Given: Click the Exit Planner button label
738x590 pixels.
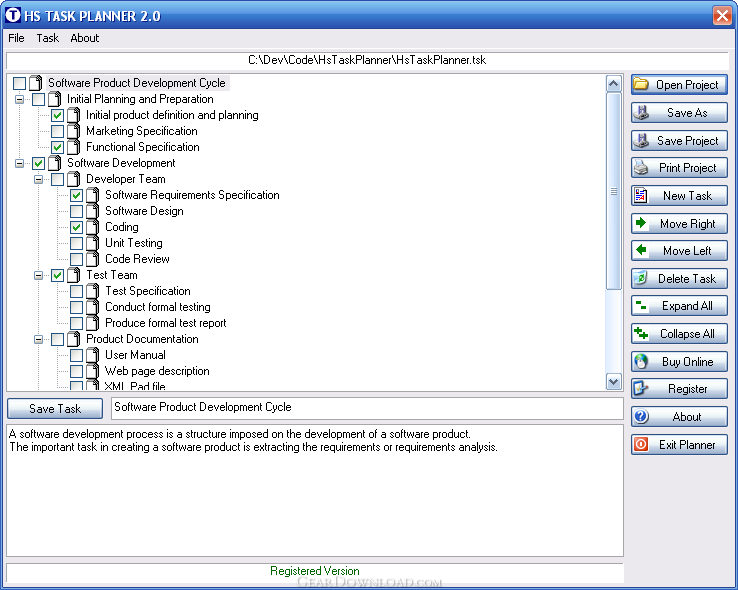Looking at the screenshot, I should coord(687,445).
